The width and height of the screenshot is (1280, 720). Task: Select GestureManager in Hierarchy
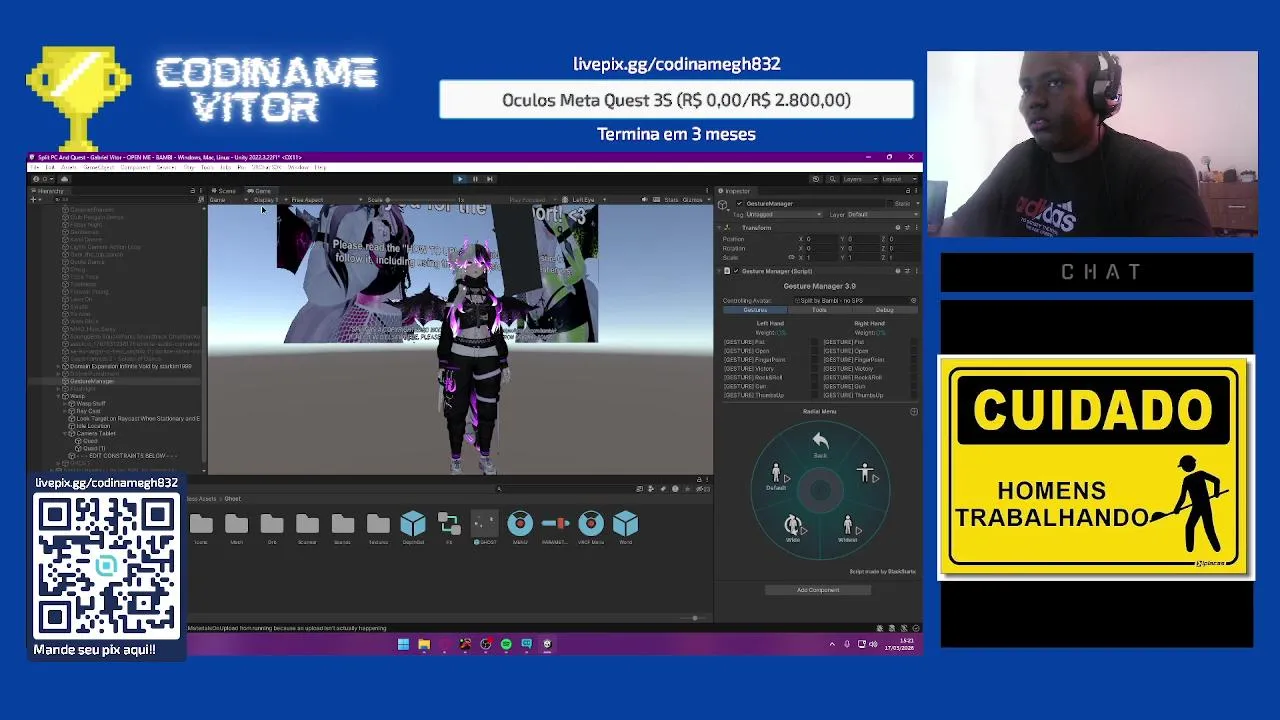pos(92,381)
